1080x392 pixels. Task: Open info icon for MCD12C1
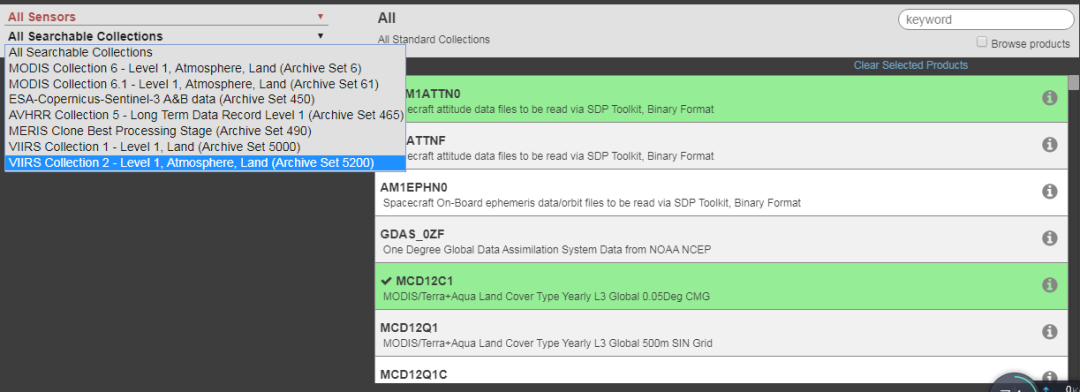(1049, 285)
